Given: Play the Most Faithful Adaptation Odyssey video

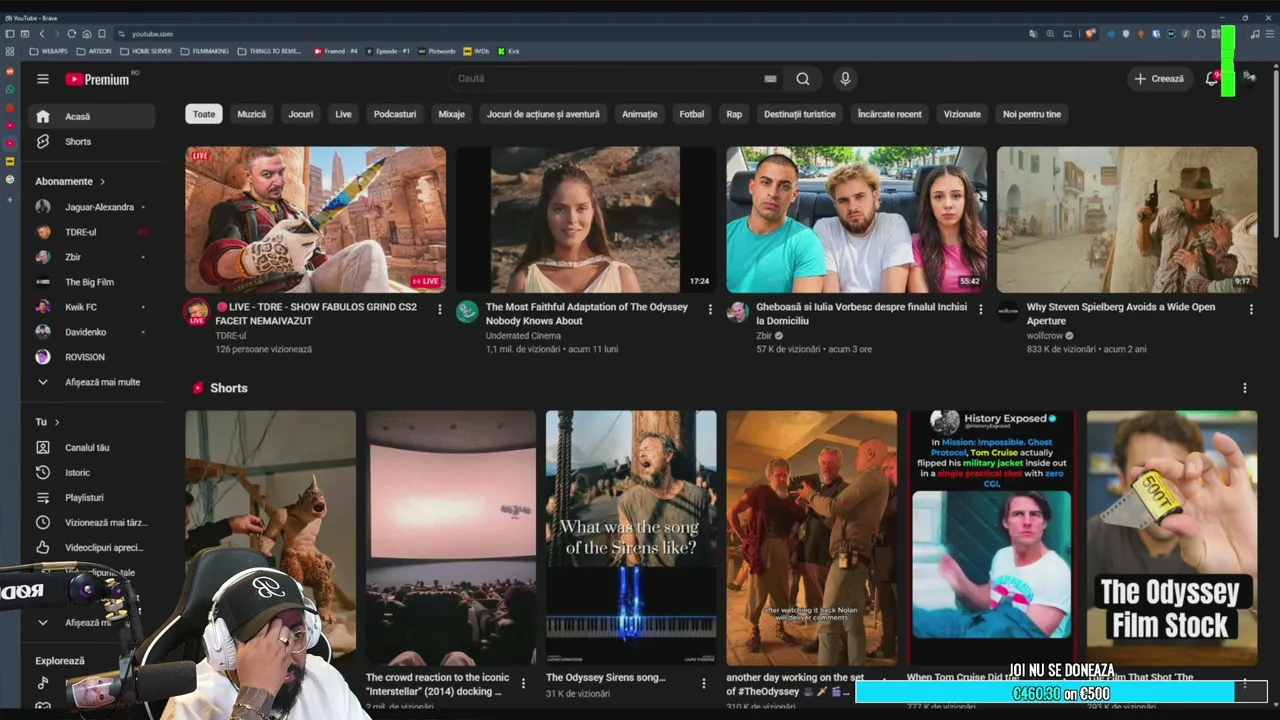Looking at the screenshot, I should tap(586, 220).
